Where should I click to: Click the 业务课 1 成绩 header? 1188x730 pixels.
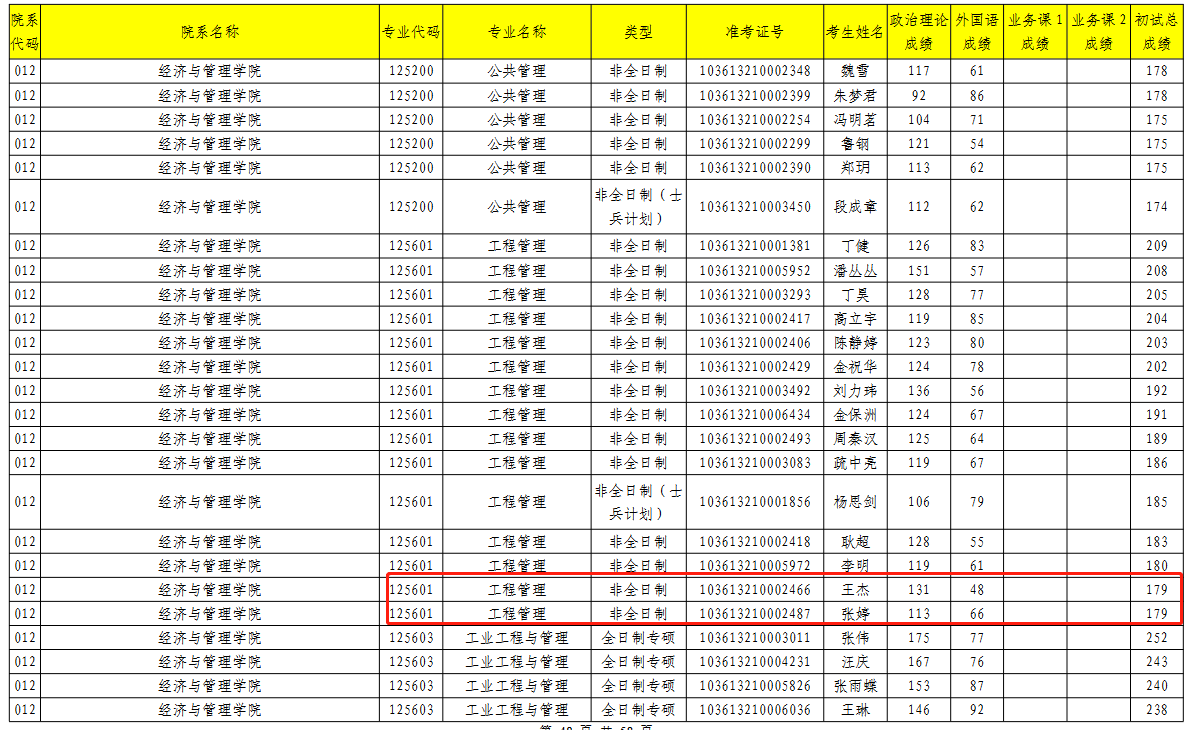[1035, 32]
